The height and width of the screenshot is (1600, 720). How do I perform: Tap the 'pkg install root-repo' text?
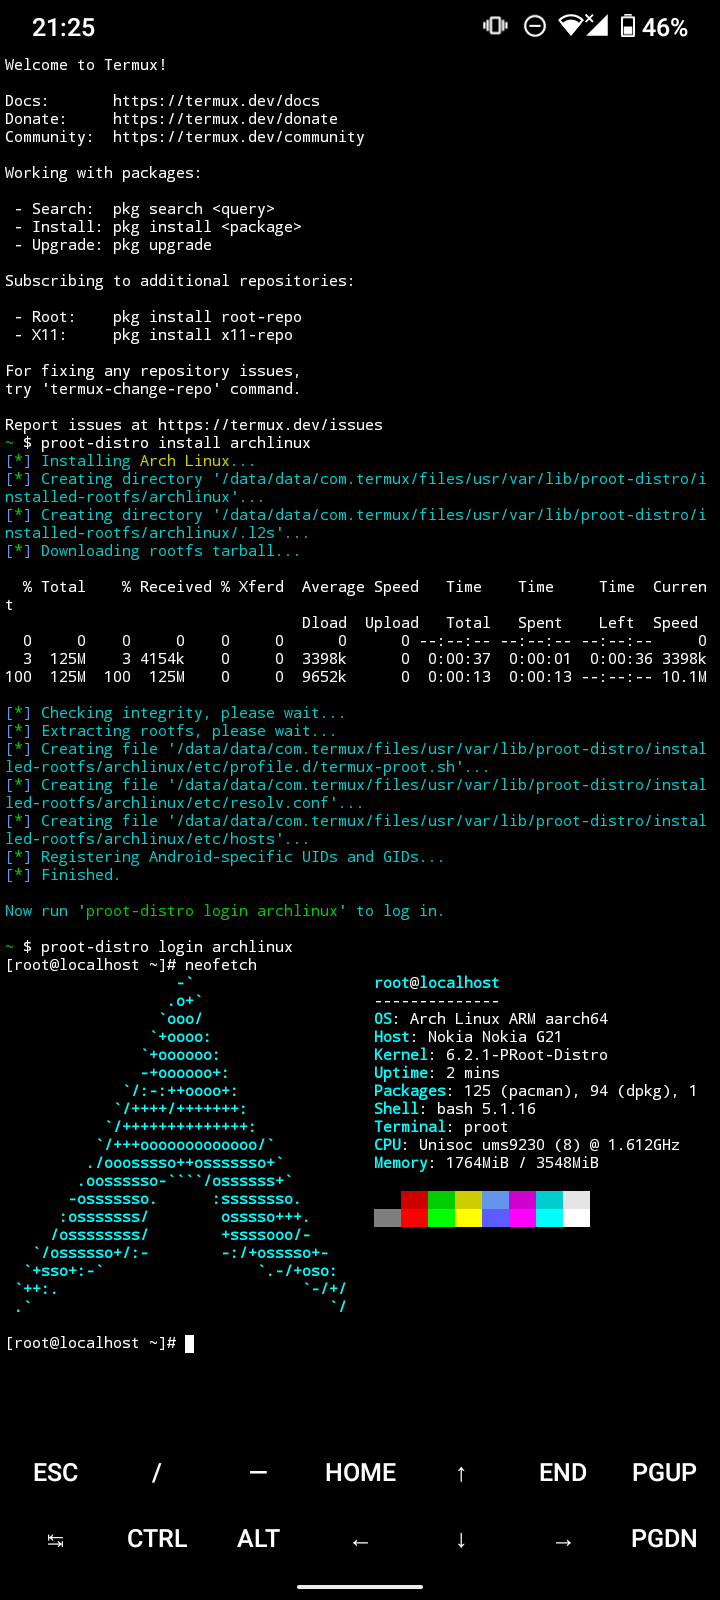pos(207,317)
